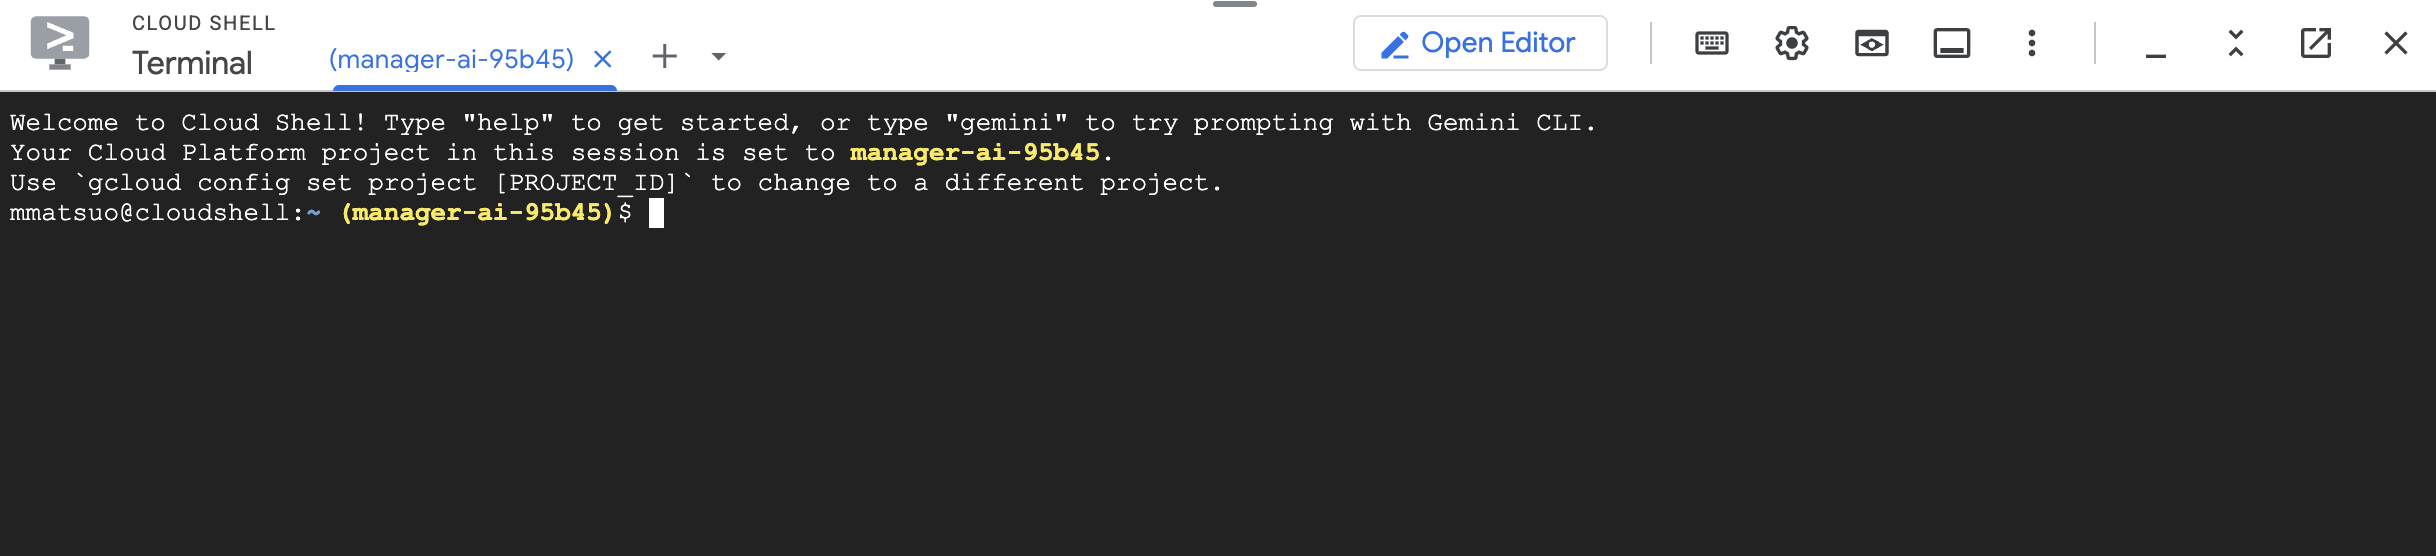The width and height of the screenshot is (2436, 556).
Task: Click the Open Editor button
Action: [1479, 43]
